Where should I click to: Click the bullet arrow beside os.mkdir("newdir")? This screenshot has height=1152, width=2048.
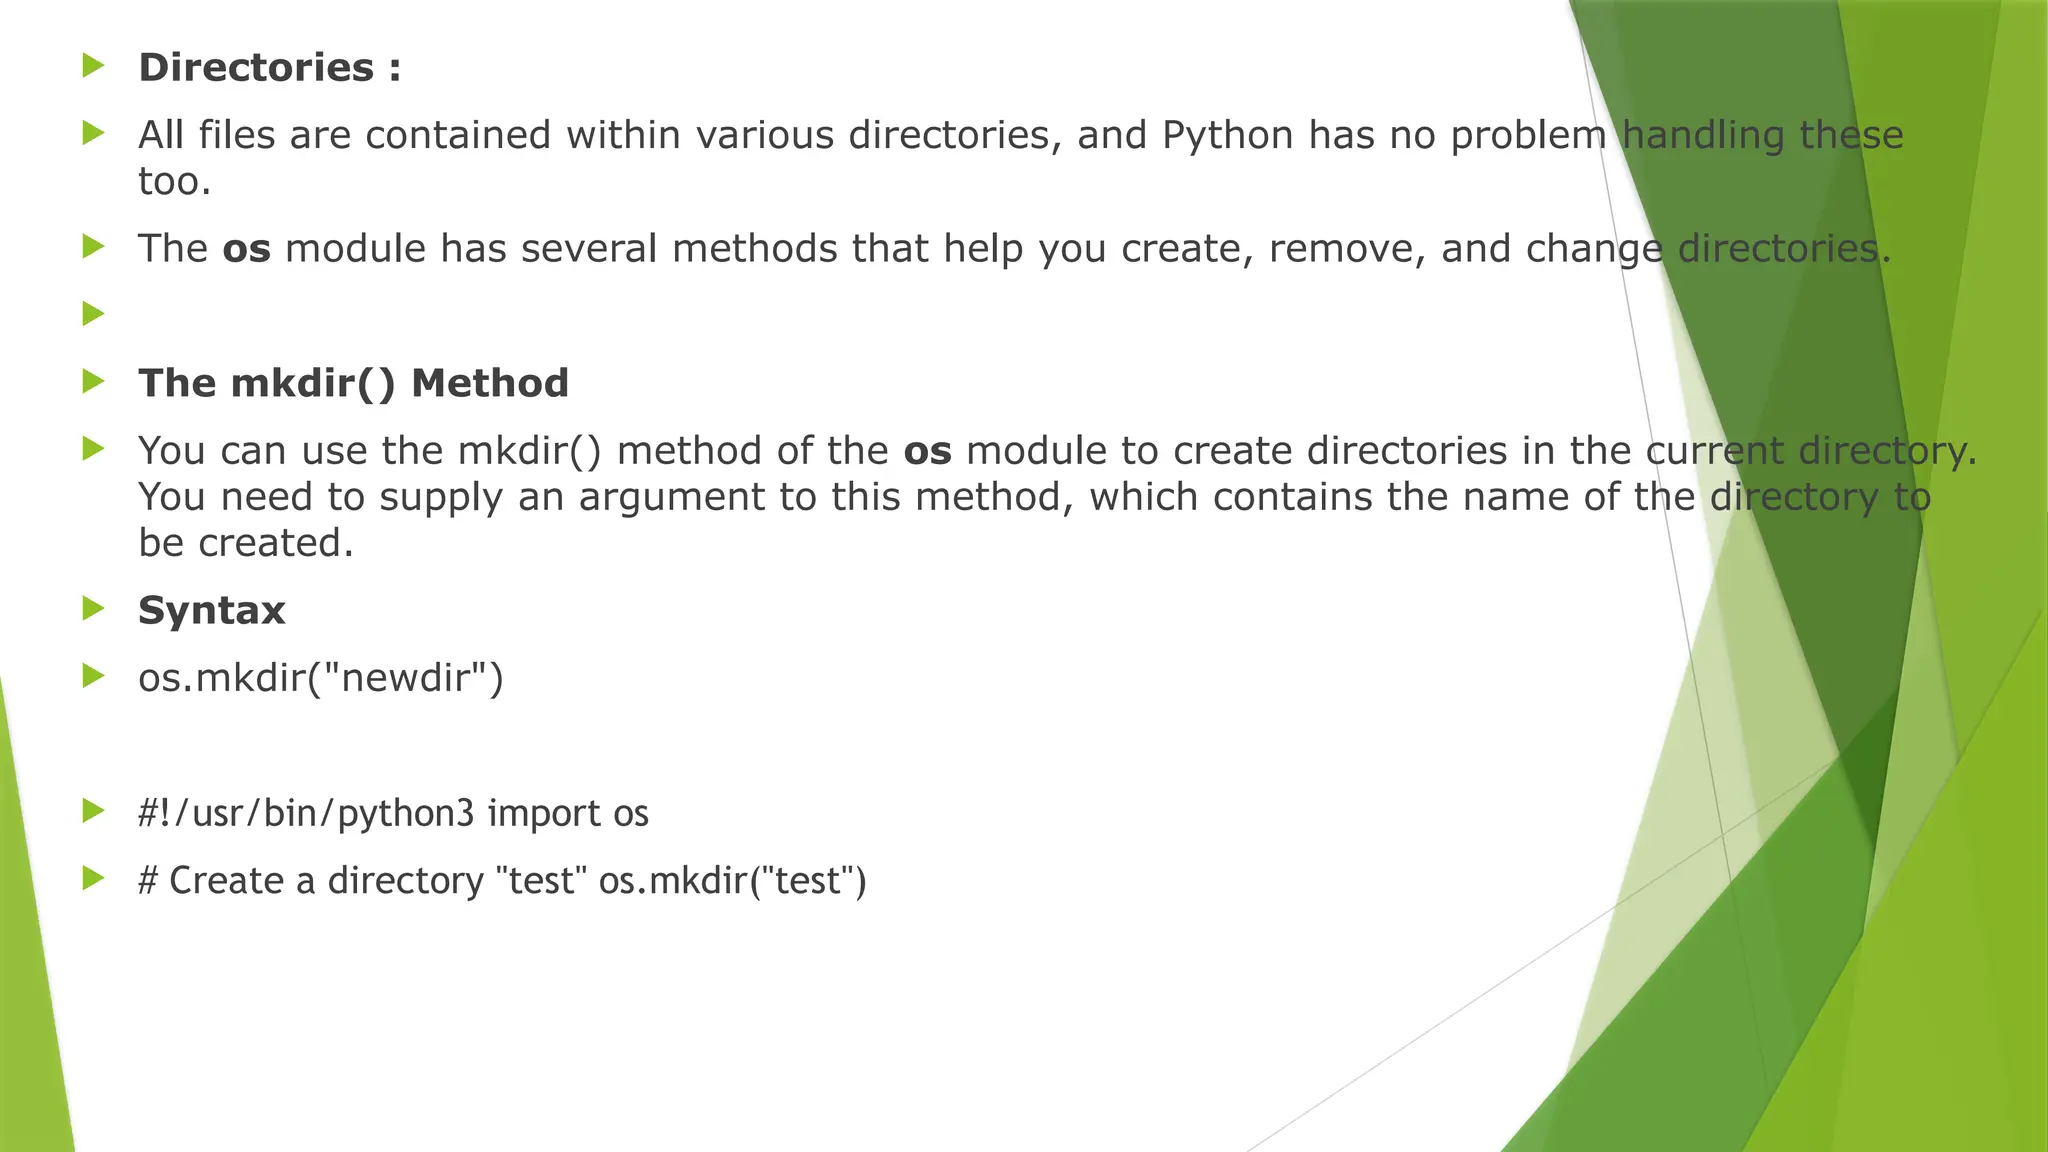(93, 676)
